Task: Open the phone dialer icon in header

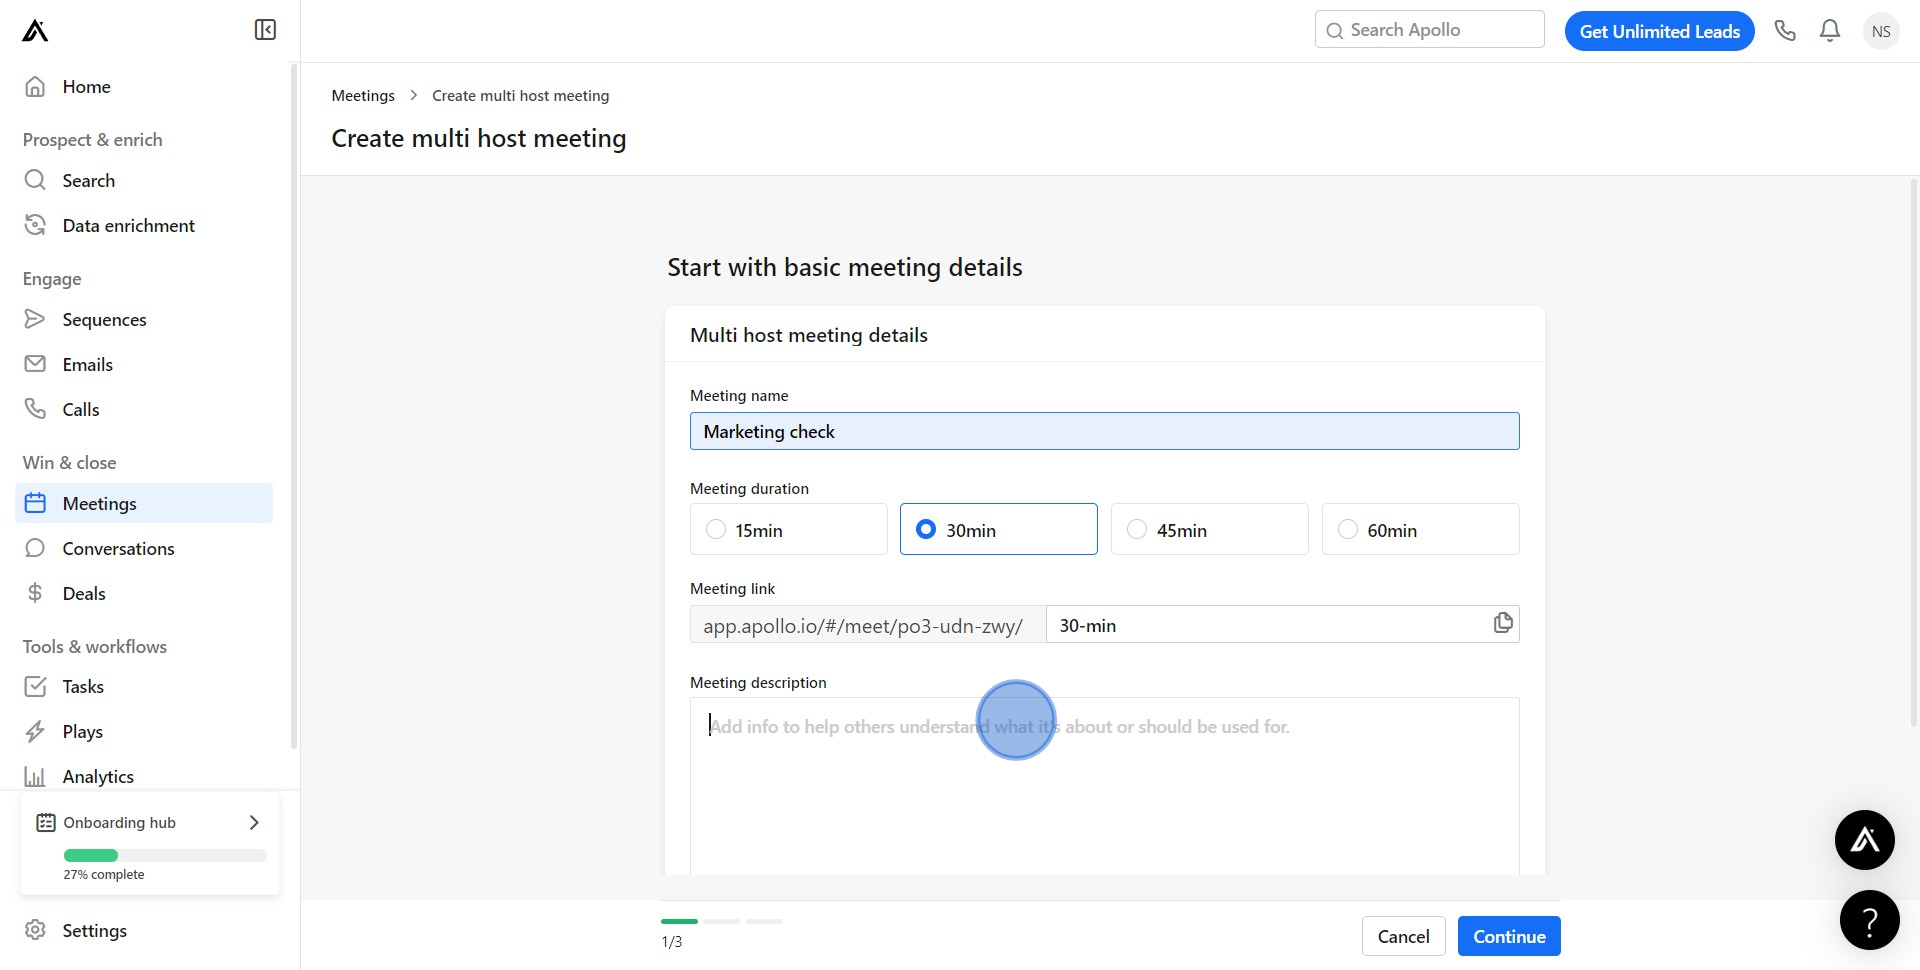Action: pyautogui.click(x=1785, y=31)
